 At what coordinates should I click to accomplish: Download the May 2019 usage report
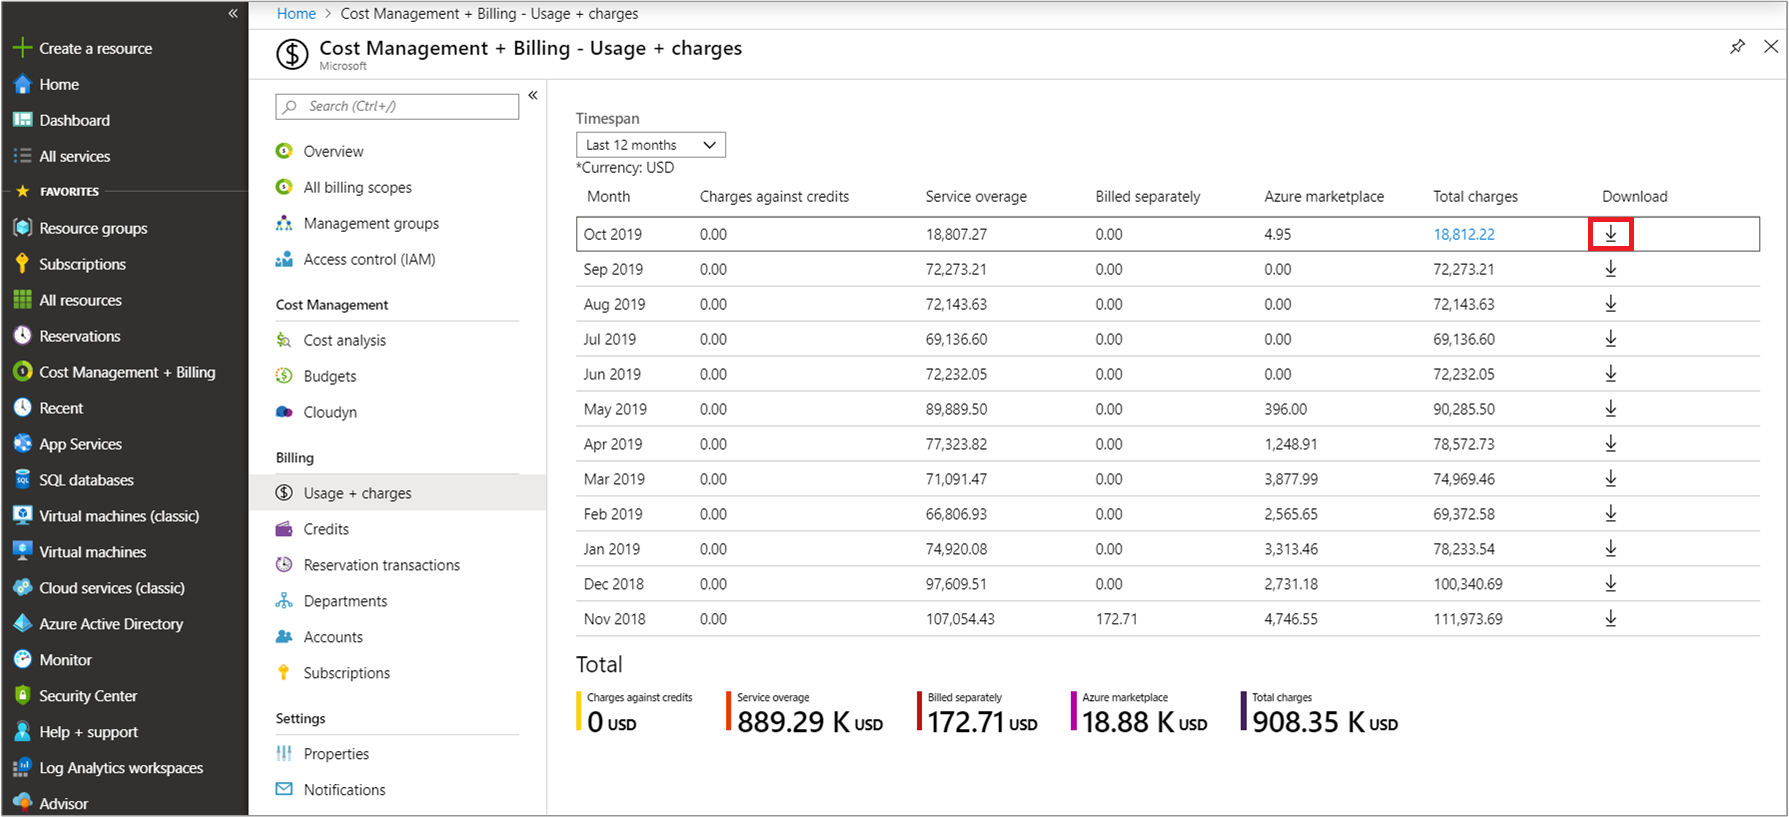[x=1611, y=409]
